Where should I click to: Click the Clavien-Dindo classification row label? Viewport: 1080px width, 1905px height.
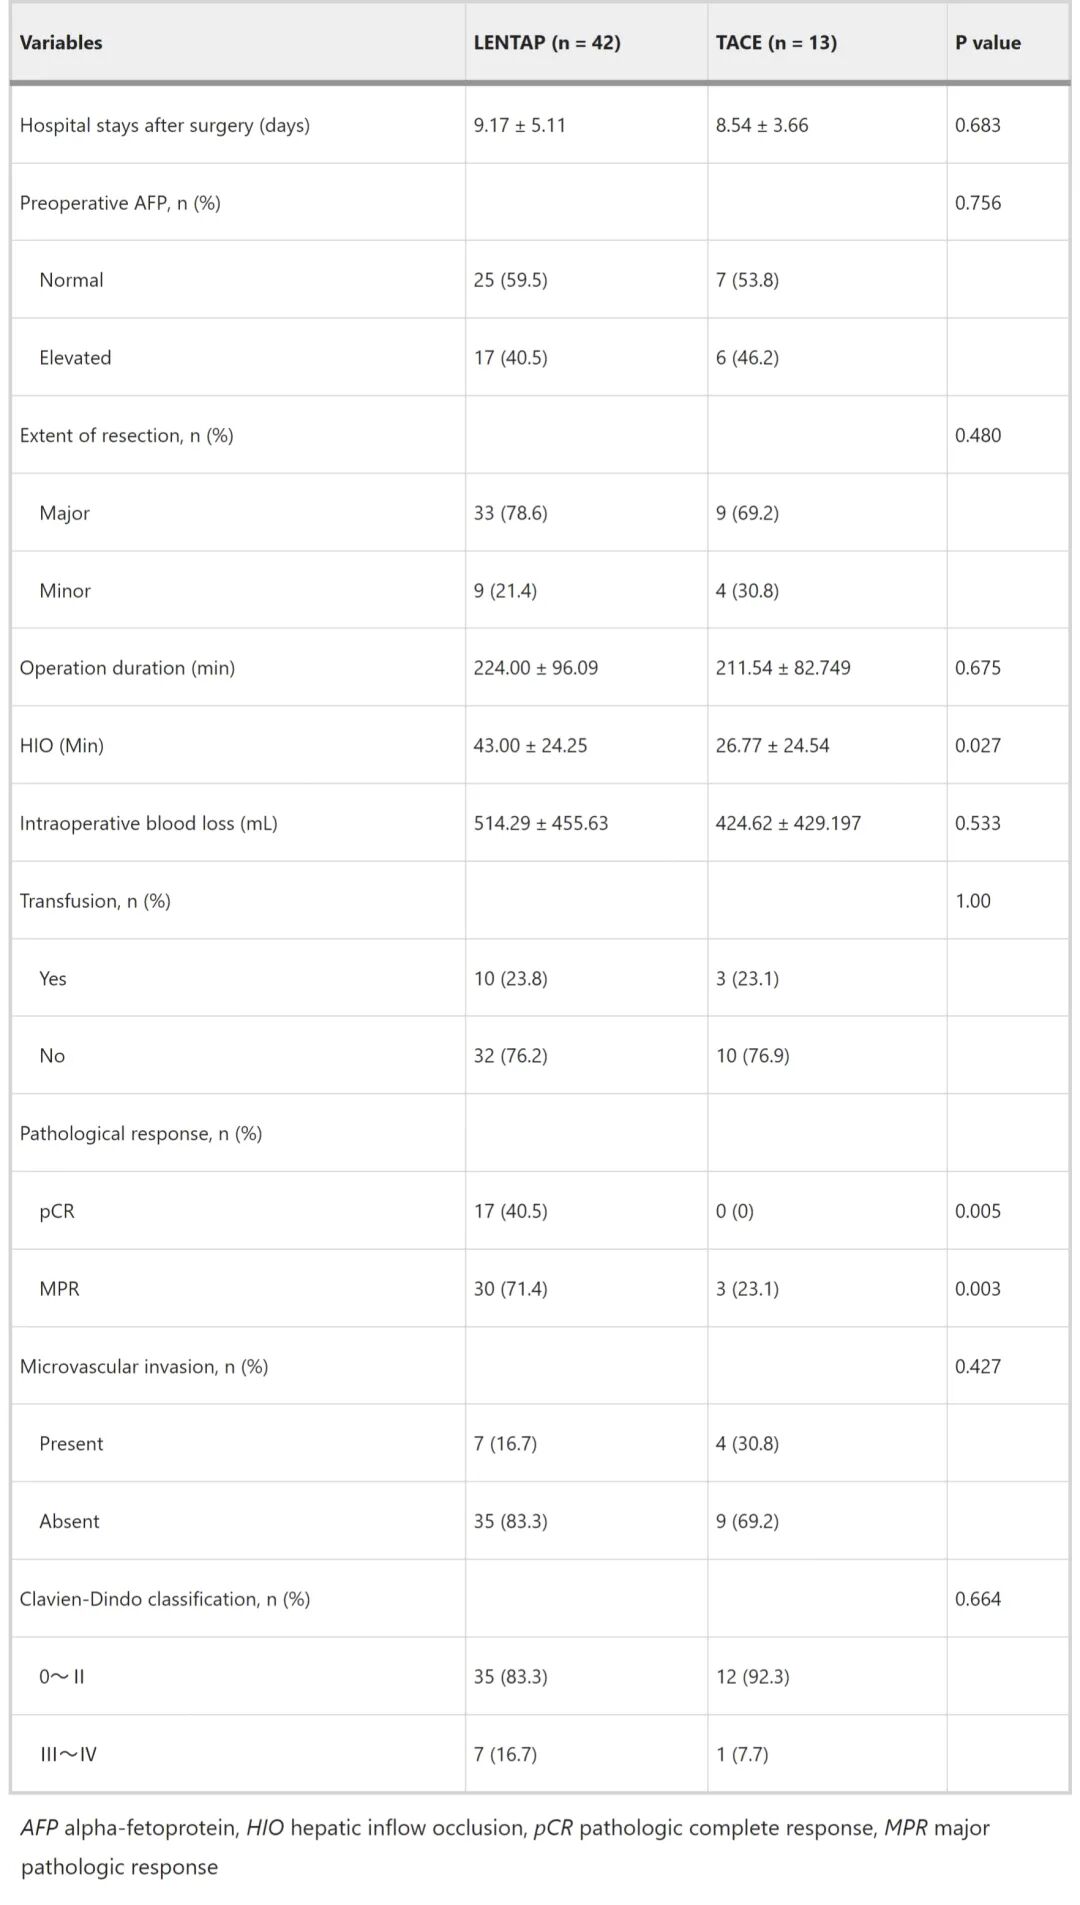165,1599
